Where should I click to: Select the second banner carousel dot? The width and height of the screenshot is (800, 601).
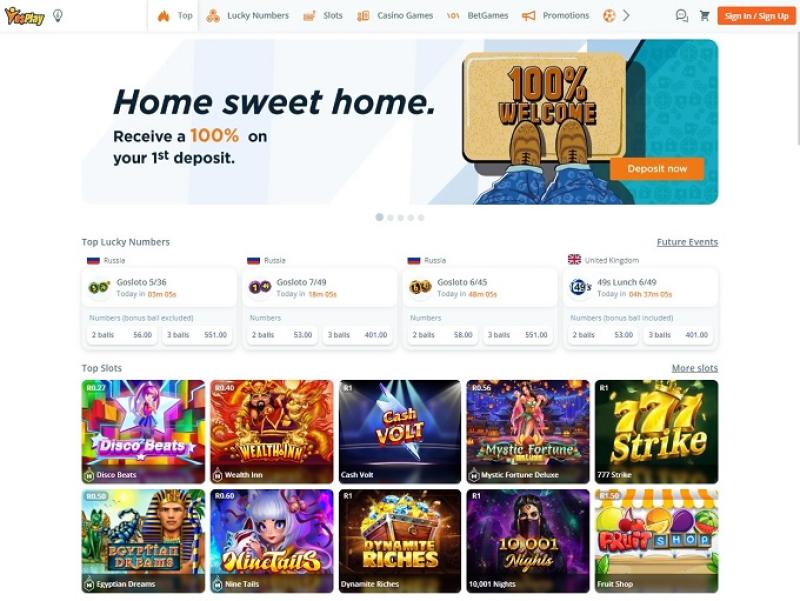coord(390,217)
